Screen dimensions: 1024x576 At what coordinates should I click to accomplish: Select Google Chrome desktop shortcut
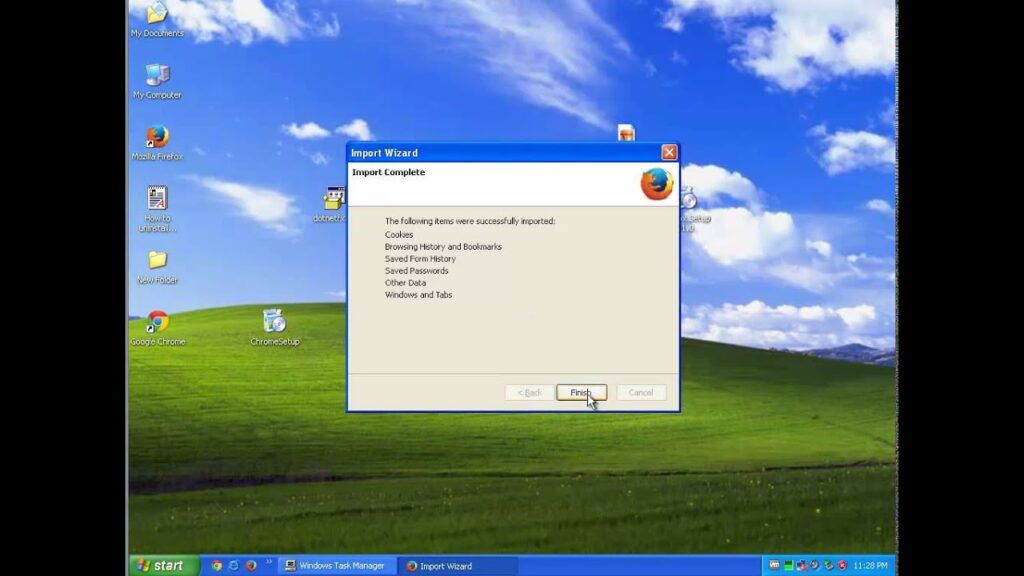coord(157,328)
